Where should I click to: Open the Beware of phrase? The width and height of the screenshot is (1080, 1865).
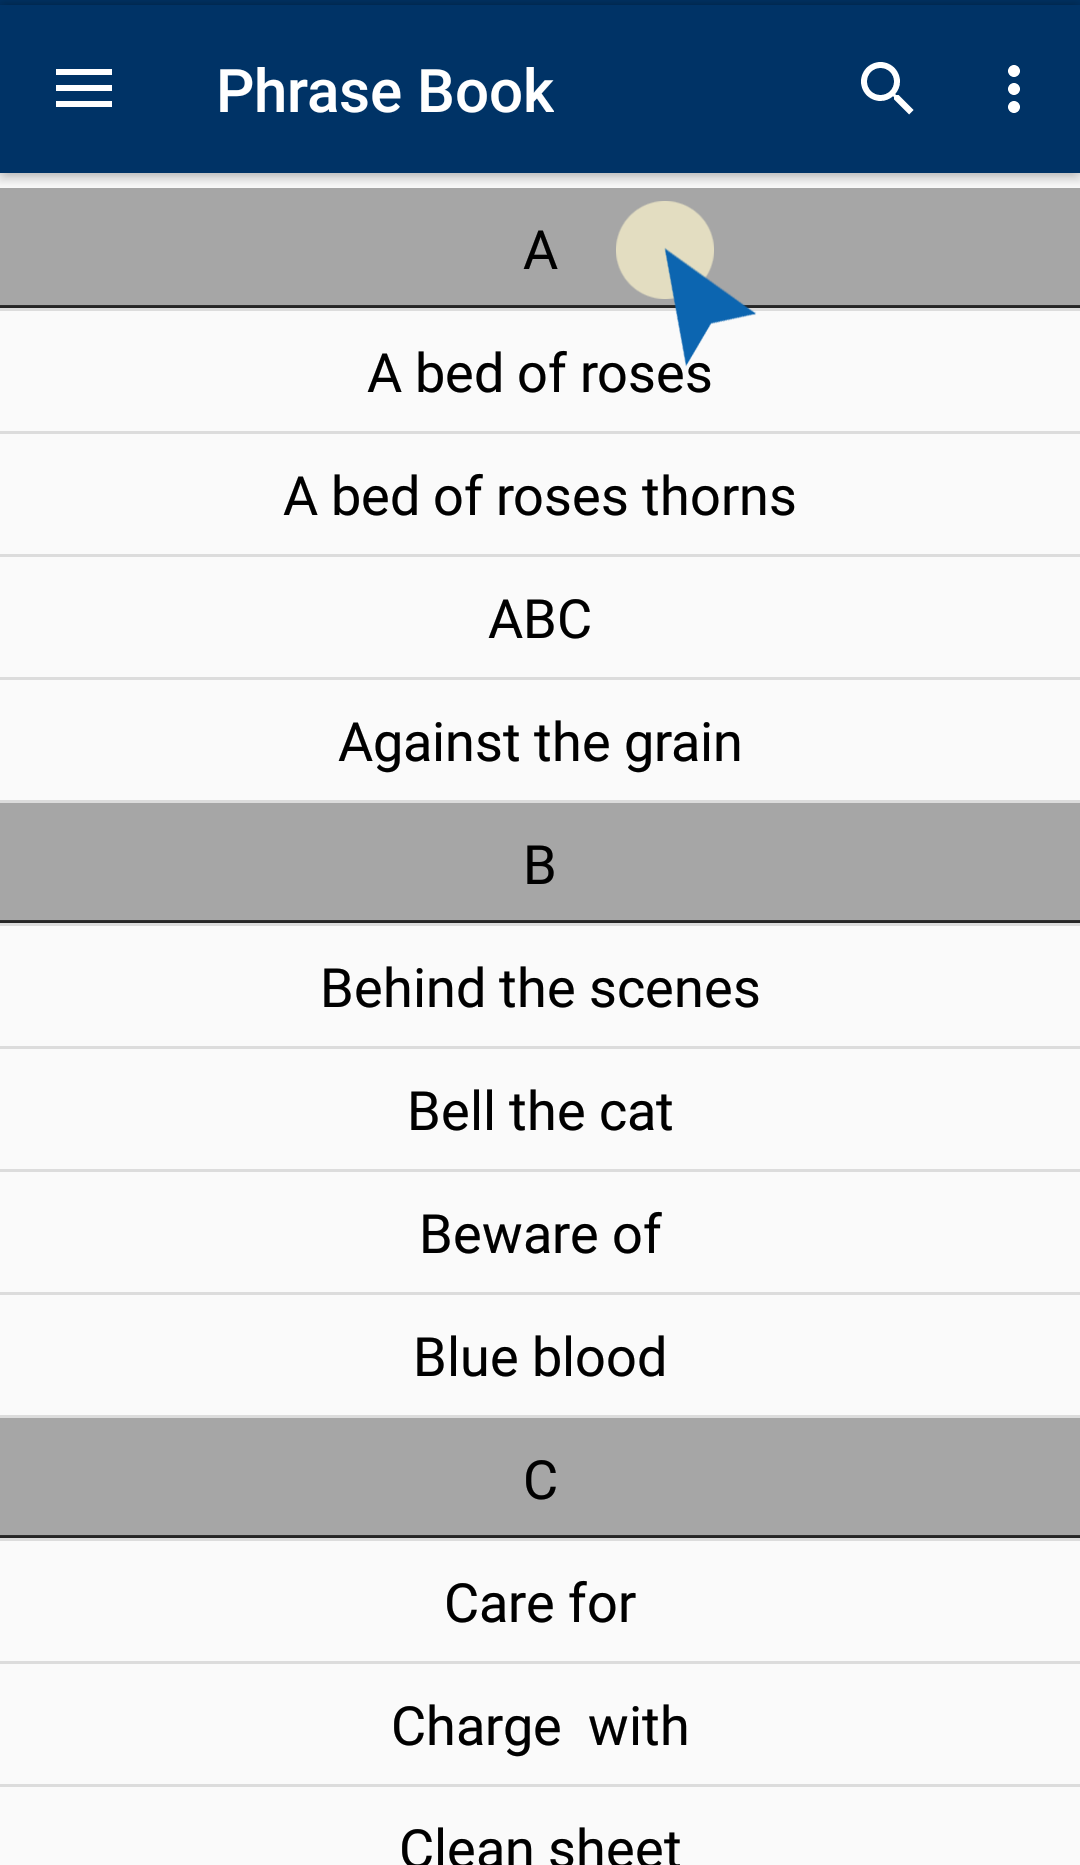(x=540, y=1233)
